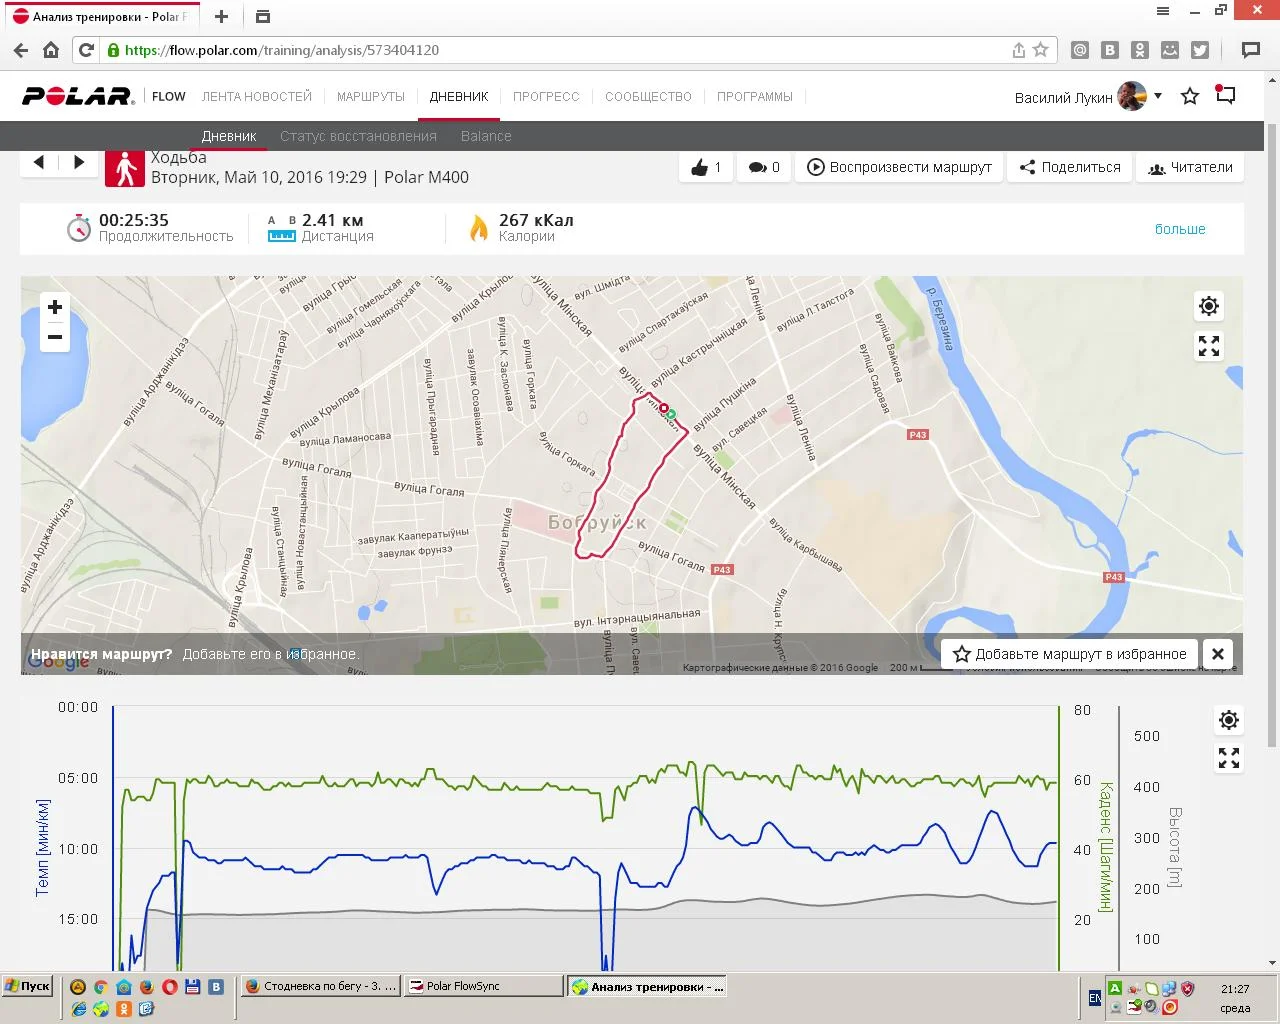Click the site security padlock icon

pos(113,50)
